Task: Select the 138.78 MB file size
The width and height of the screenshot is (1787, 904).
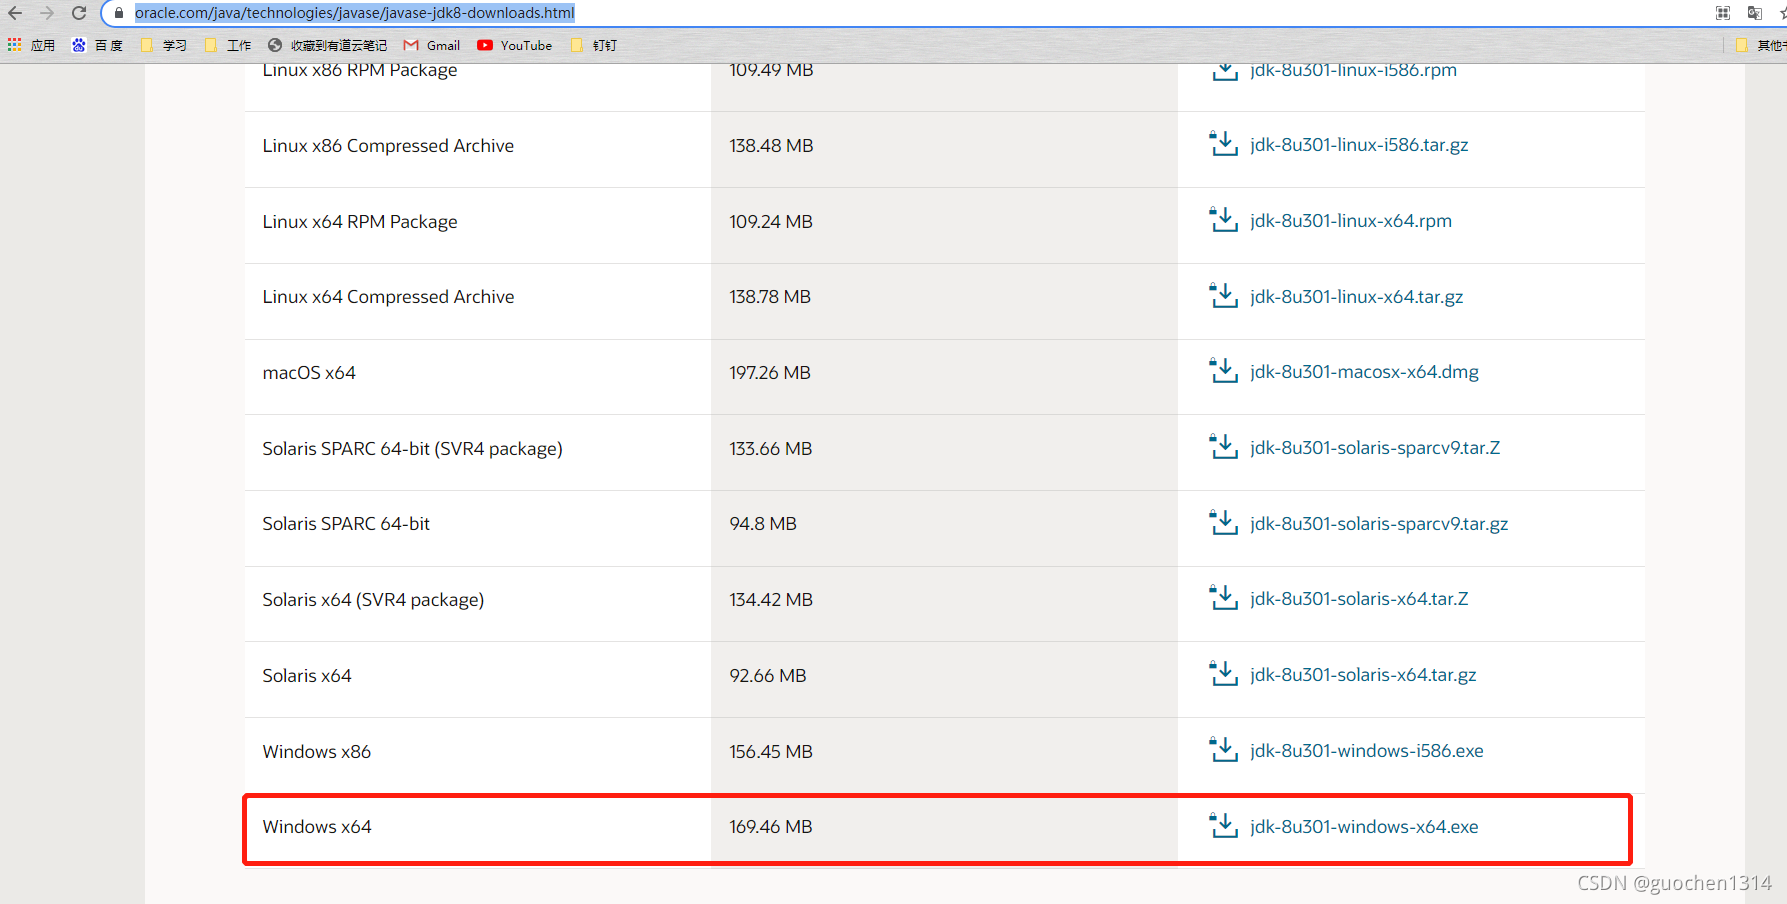Action: pos(770,297)
